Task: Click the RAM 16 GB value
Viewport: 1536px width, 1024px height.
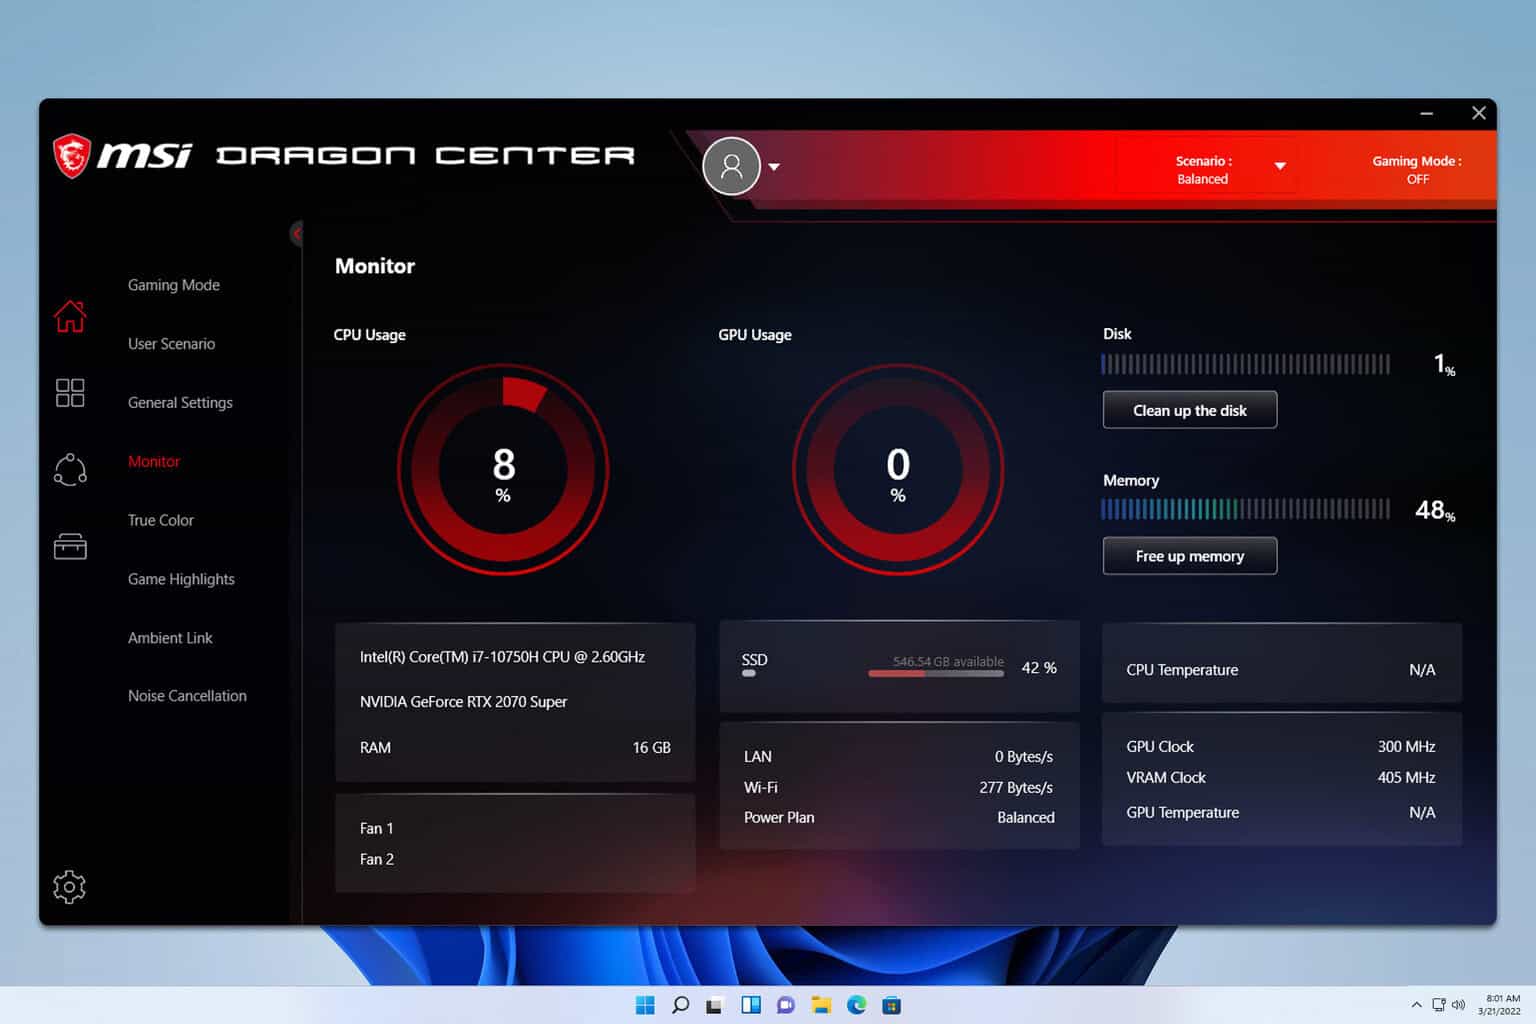Action: pos(651,748)
